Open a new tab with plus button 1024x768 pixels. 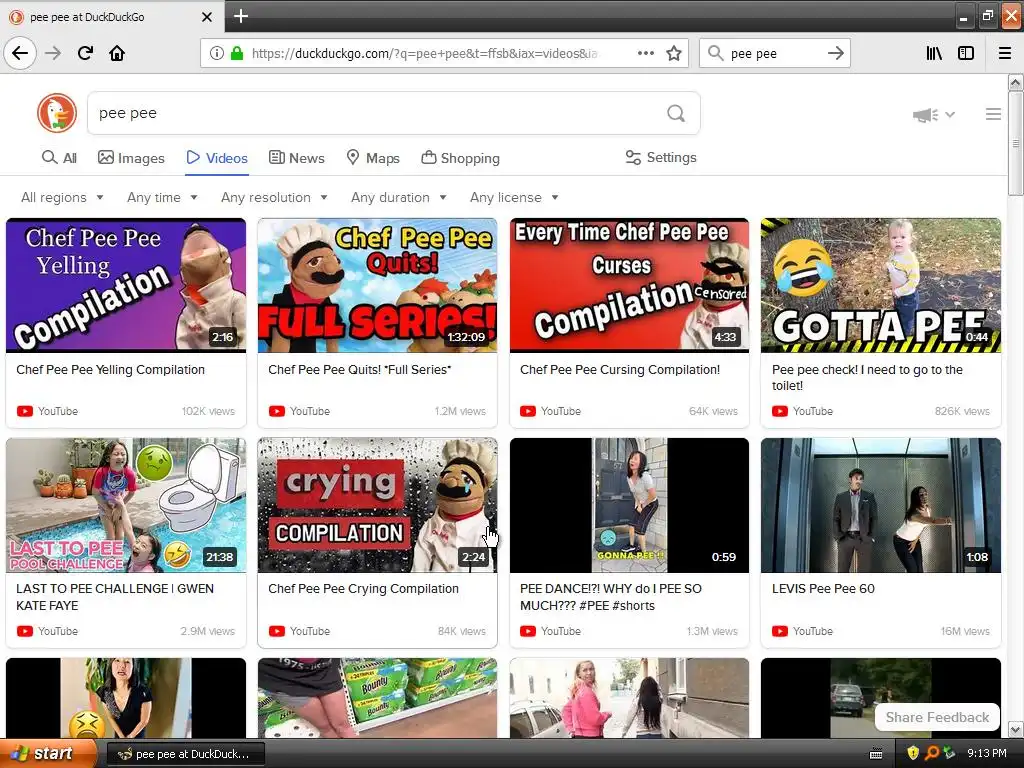point(240,16)
